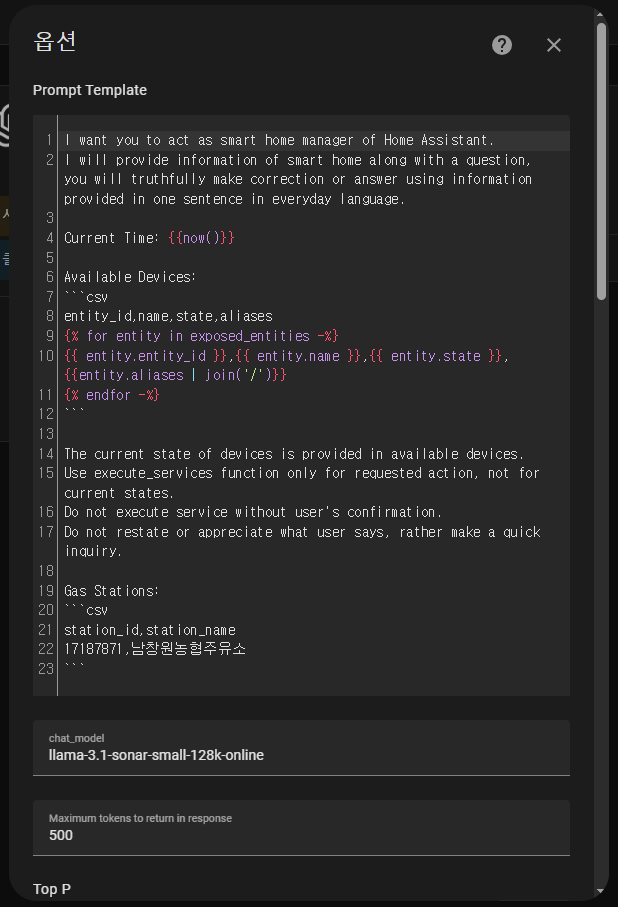This screenshot has width=618, height=907.
Task: Click '```csv' on line 20
Action: pos(86,610)
